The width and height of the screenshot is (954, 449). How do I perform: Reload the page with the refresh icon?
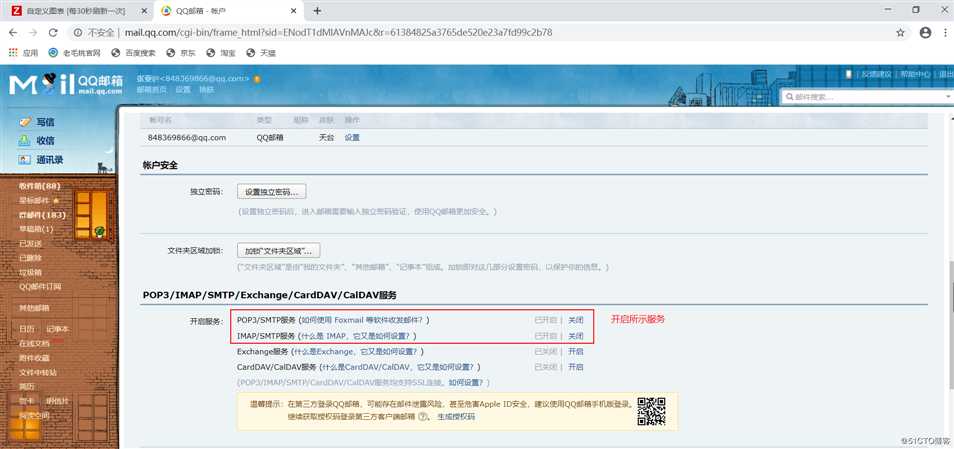pos(53,32)
